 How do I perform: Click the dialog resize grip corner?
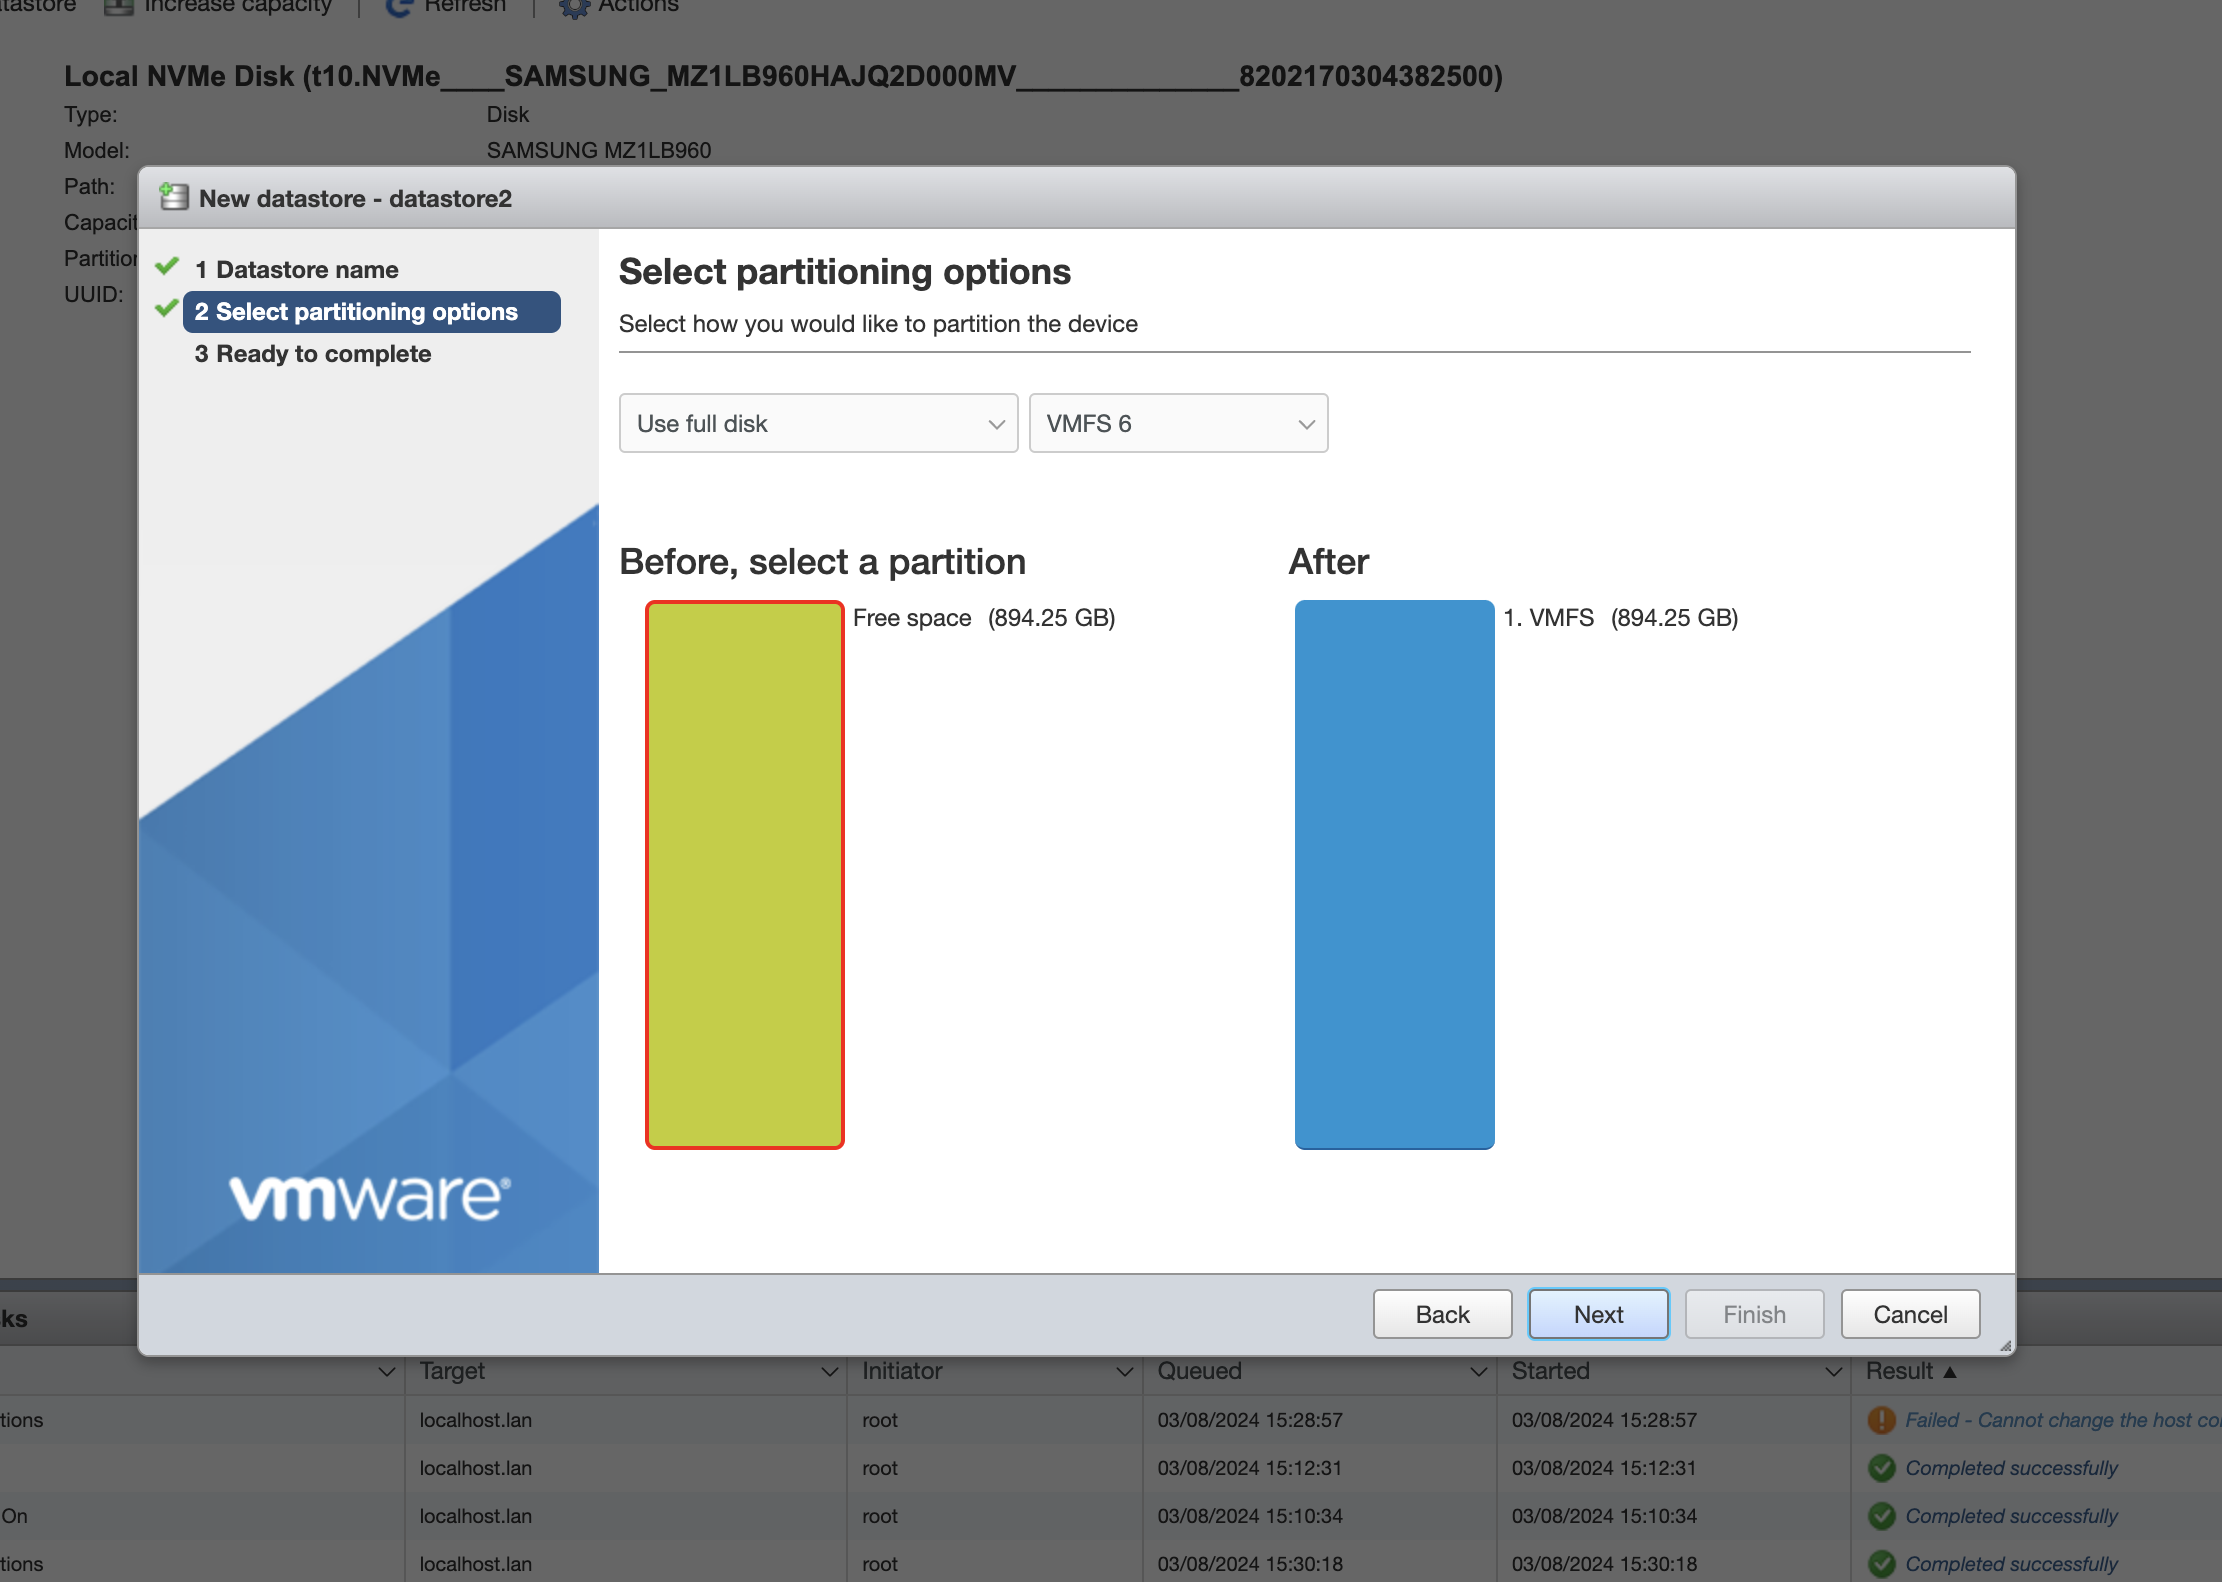pos(2004,1346)
